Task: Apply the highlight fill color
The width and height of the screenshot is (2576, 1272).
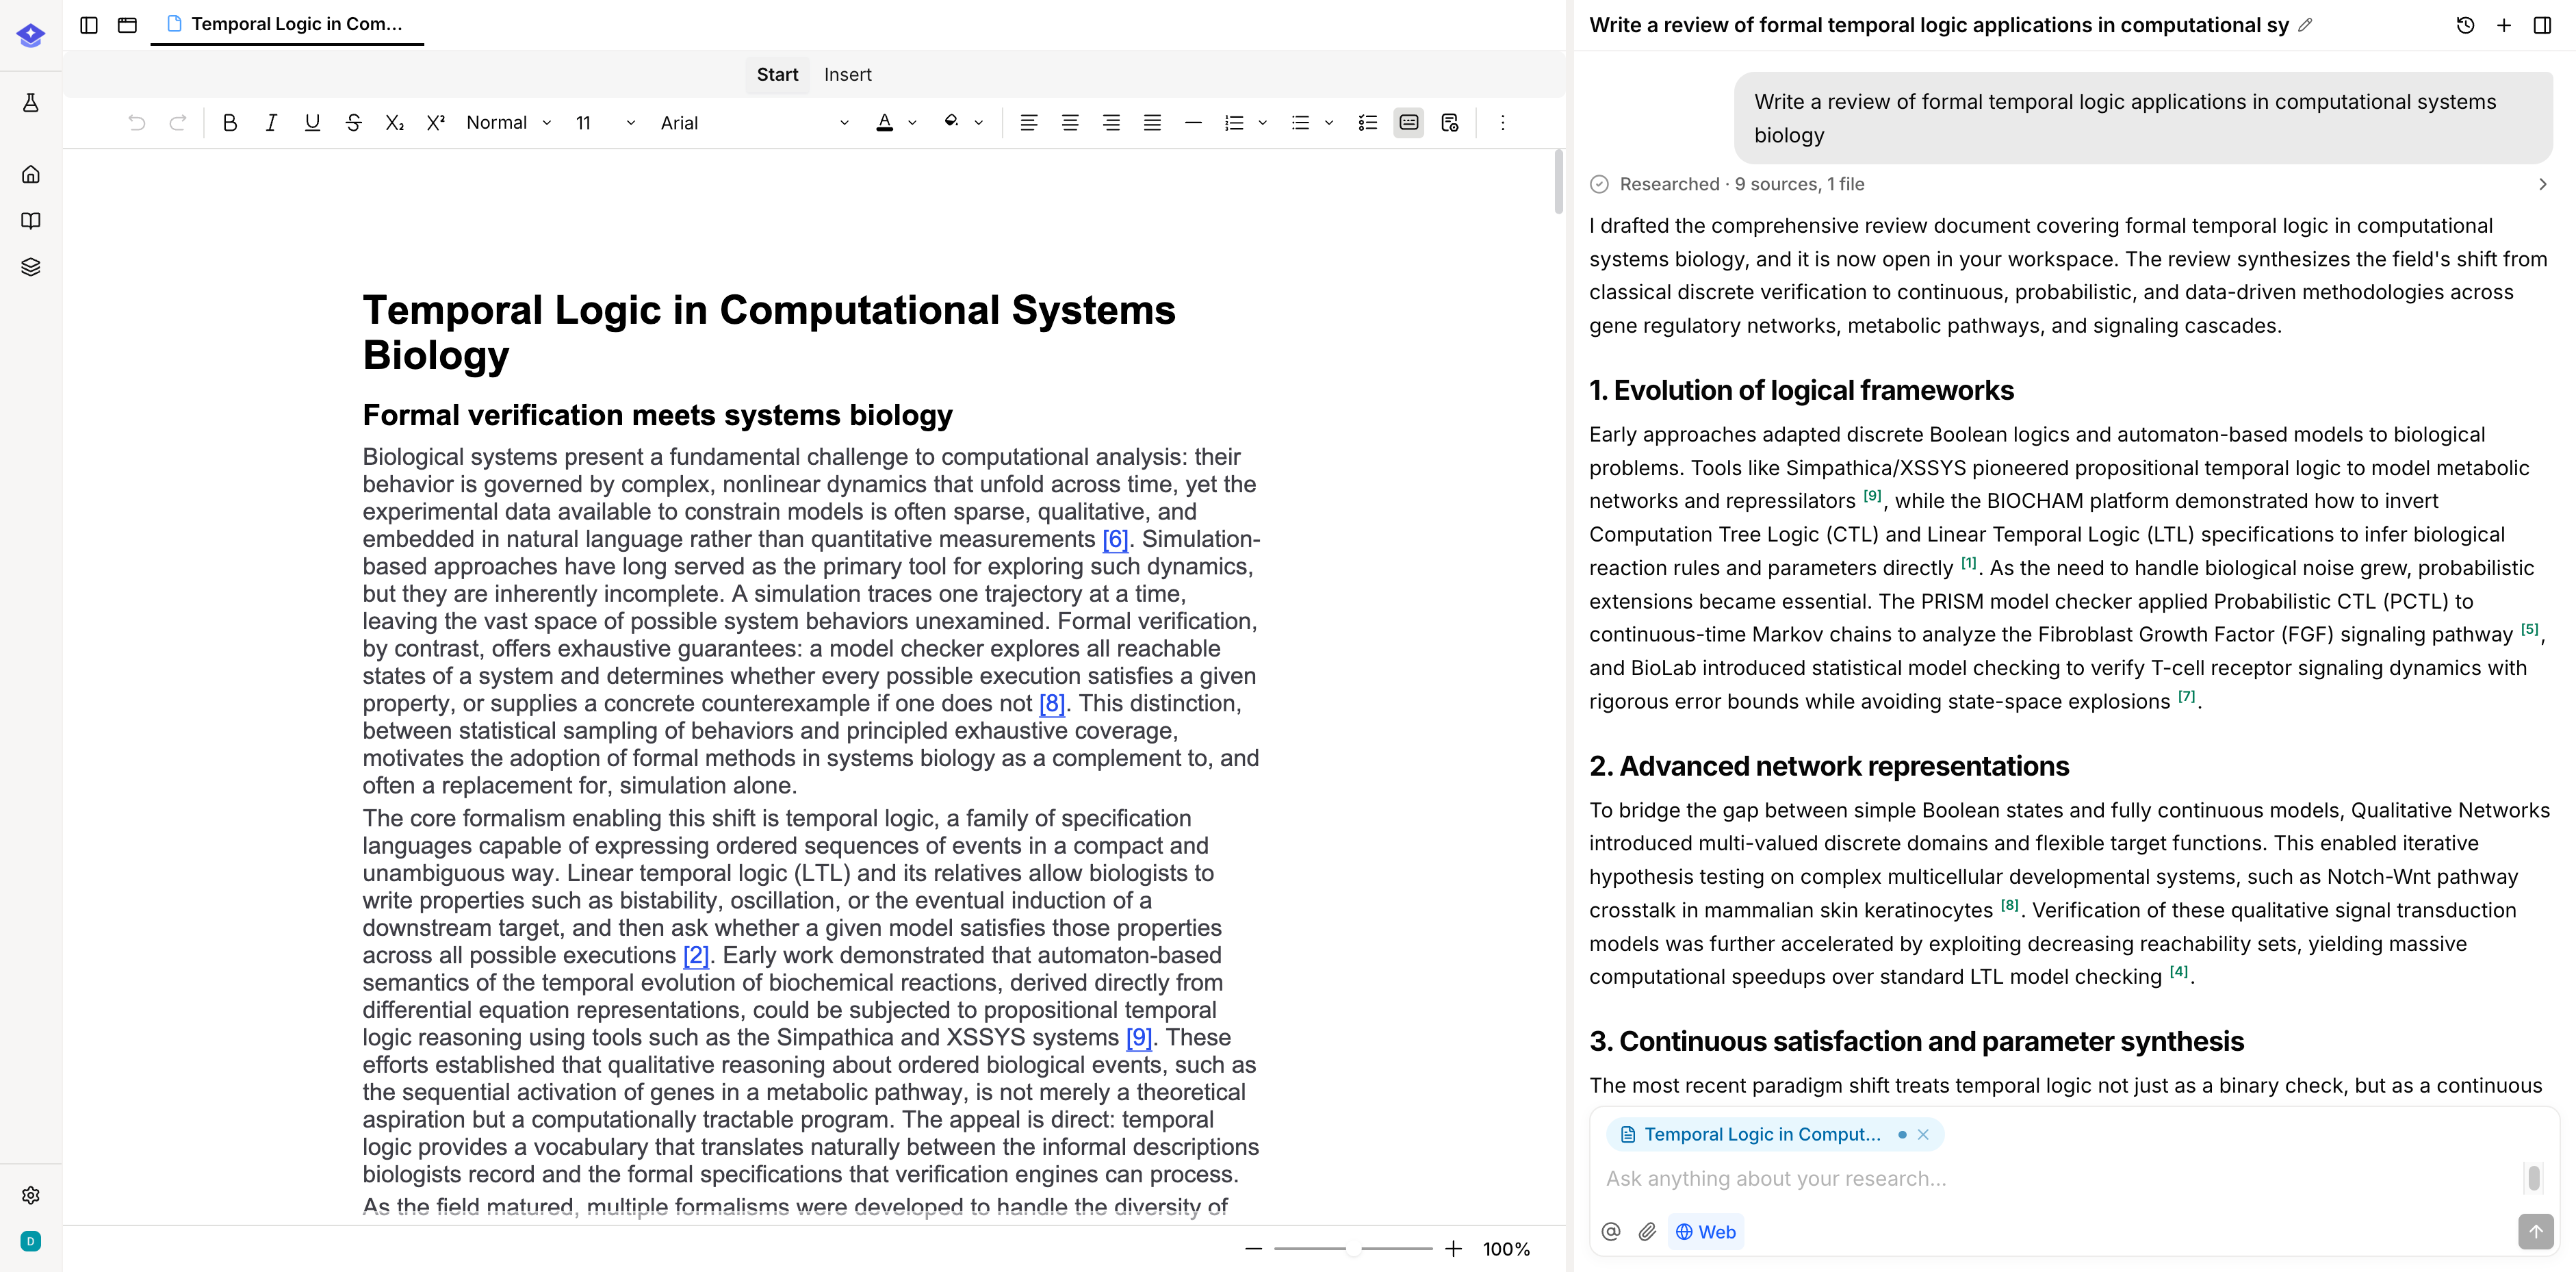Action: 951,122
